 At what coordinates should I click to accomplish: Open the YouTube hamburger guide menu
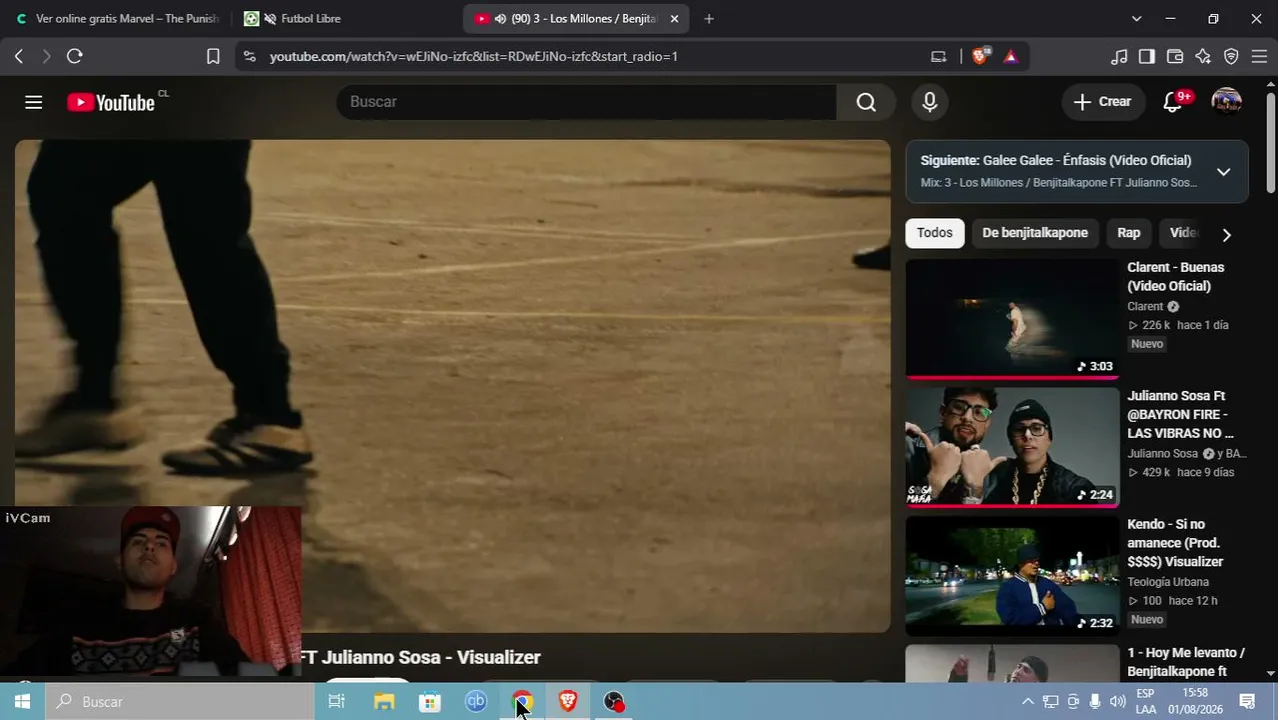click(34, 102)
